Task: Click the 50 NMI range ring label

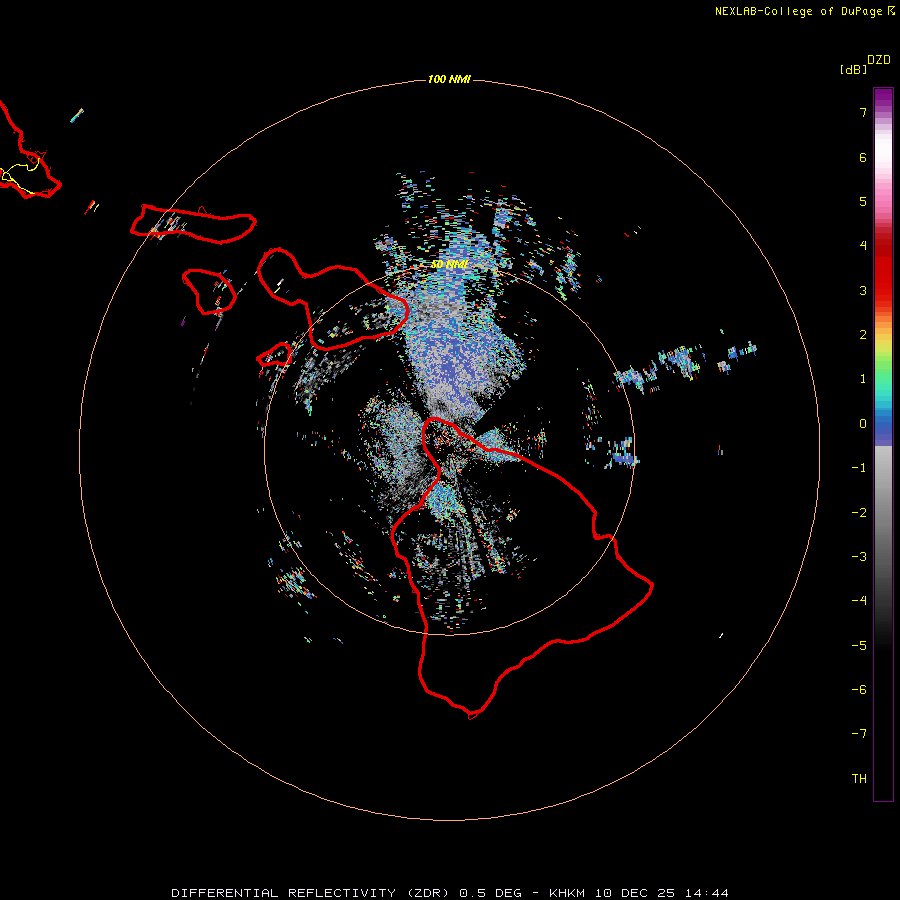Action: 449,264
